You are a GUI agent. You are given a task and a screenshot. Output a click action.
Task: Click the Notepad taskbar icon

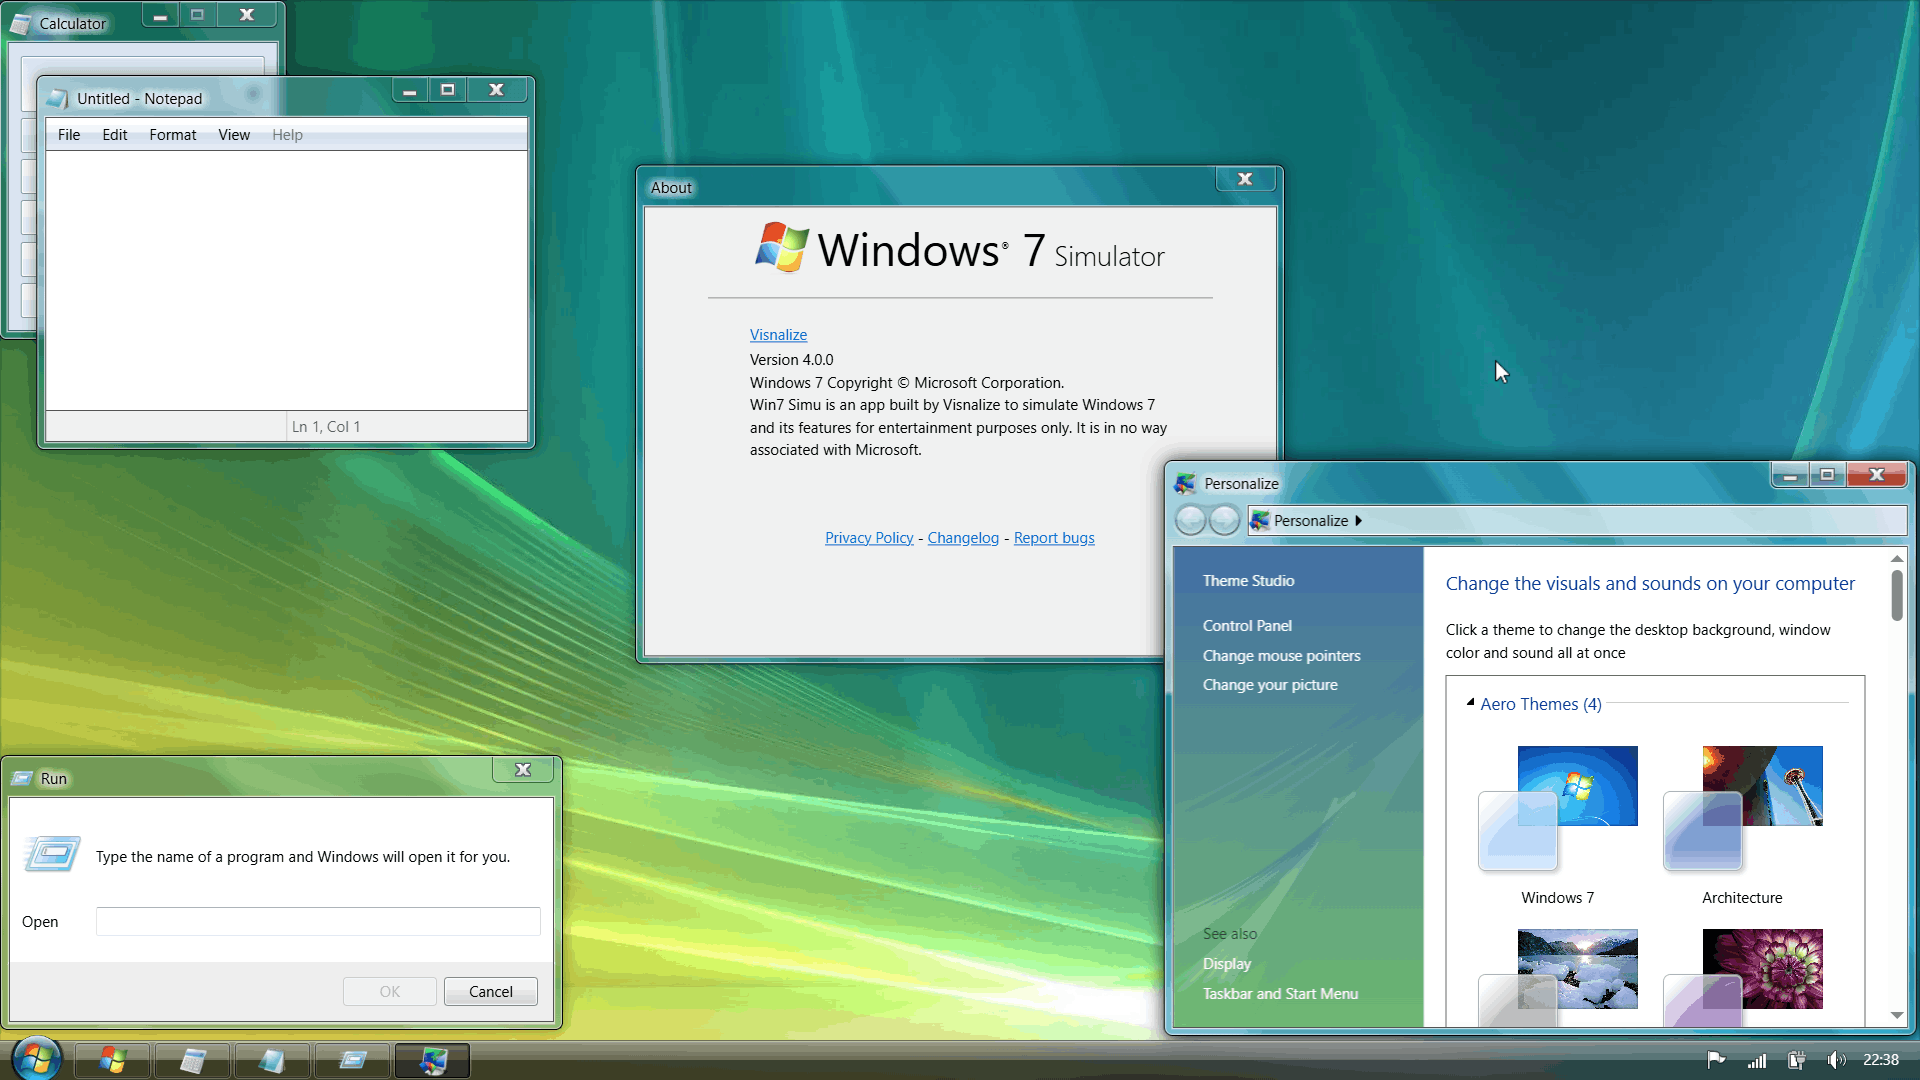tap(272, 1060)
